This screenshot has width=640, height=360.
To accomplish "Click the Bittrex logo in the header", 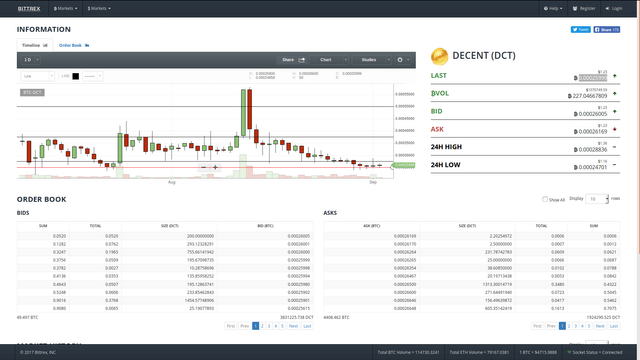I will click(29, 8).
